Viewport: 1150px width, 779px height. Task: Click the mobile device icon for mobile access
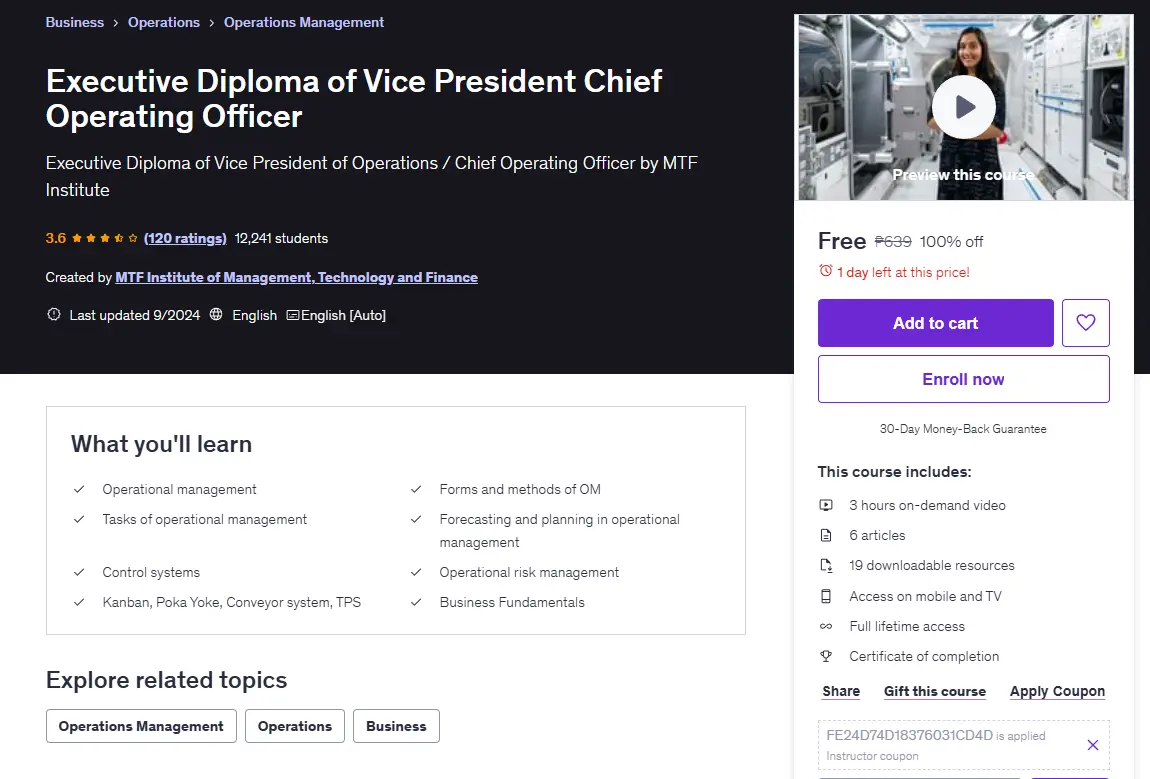[x=826, y=596]
